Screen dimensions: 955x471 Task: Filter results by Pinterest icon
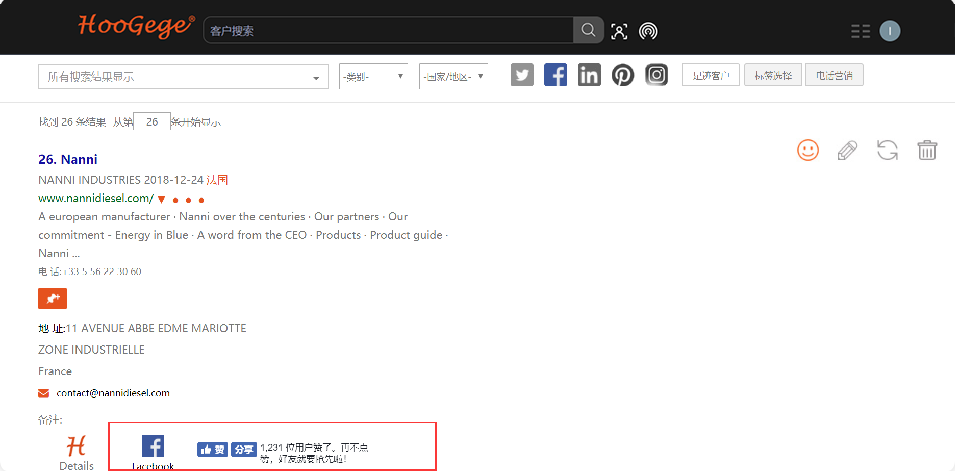(622, 75)
